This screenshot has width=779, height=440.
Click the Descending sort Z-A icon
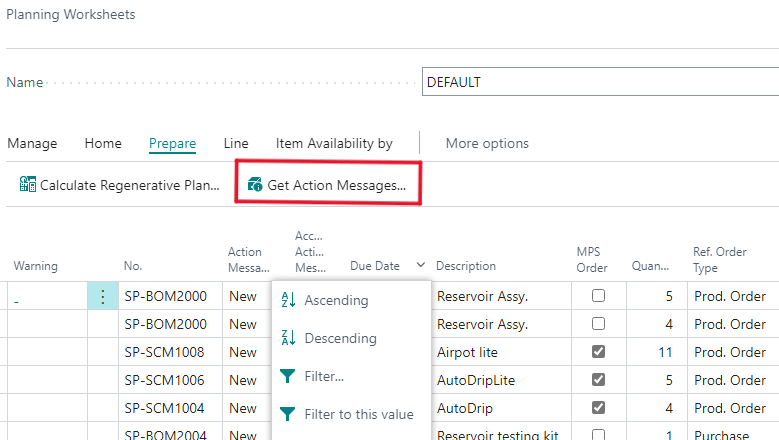point(288,338)
